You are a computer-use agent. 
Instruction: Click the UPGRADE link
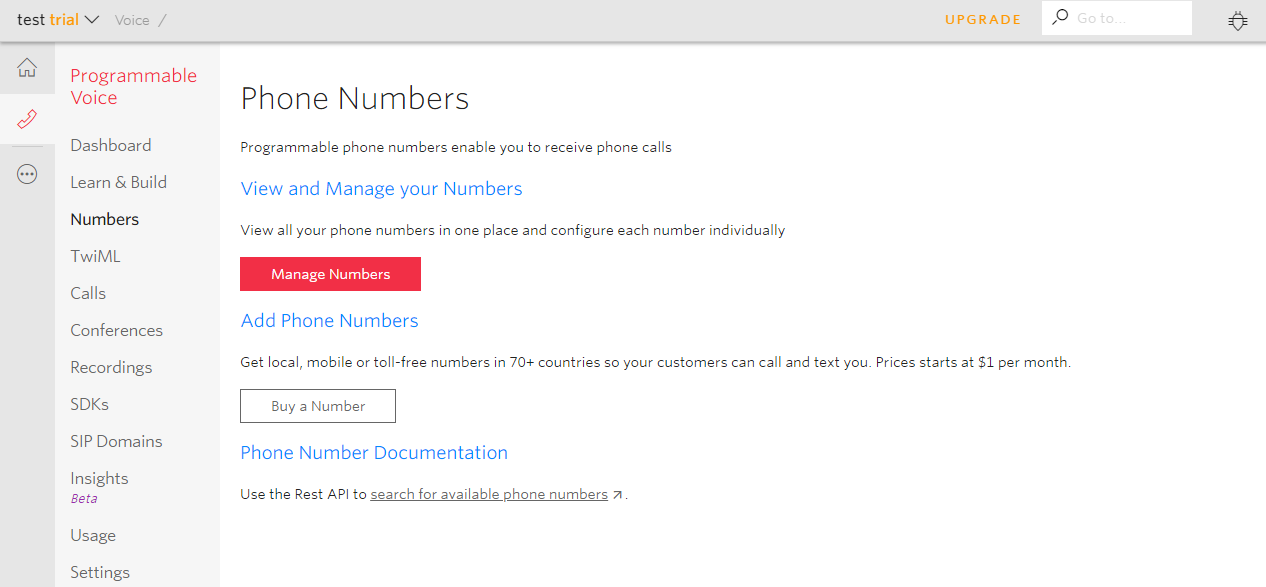[x=982, y=19]
